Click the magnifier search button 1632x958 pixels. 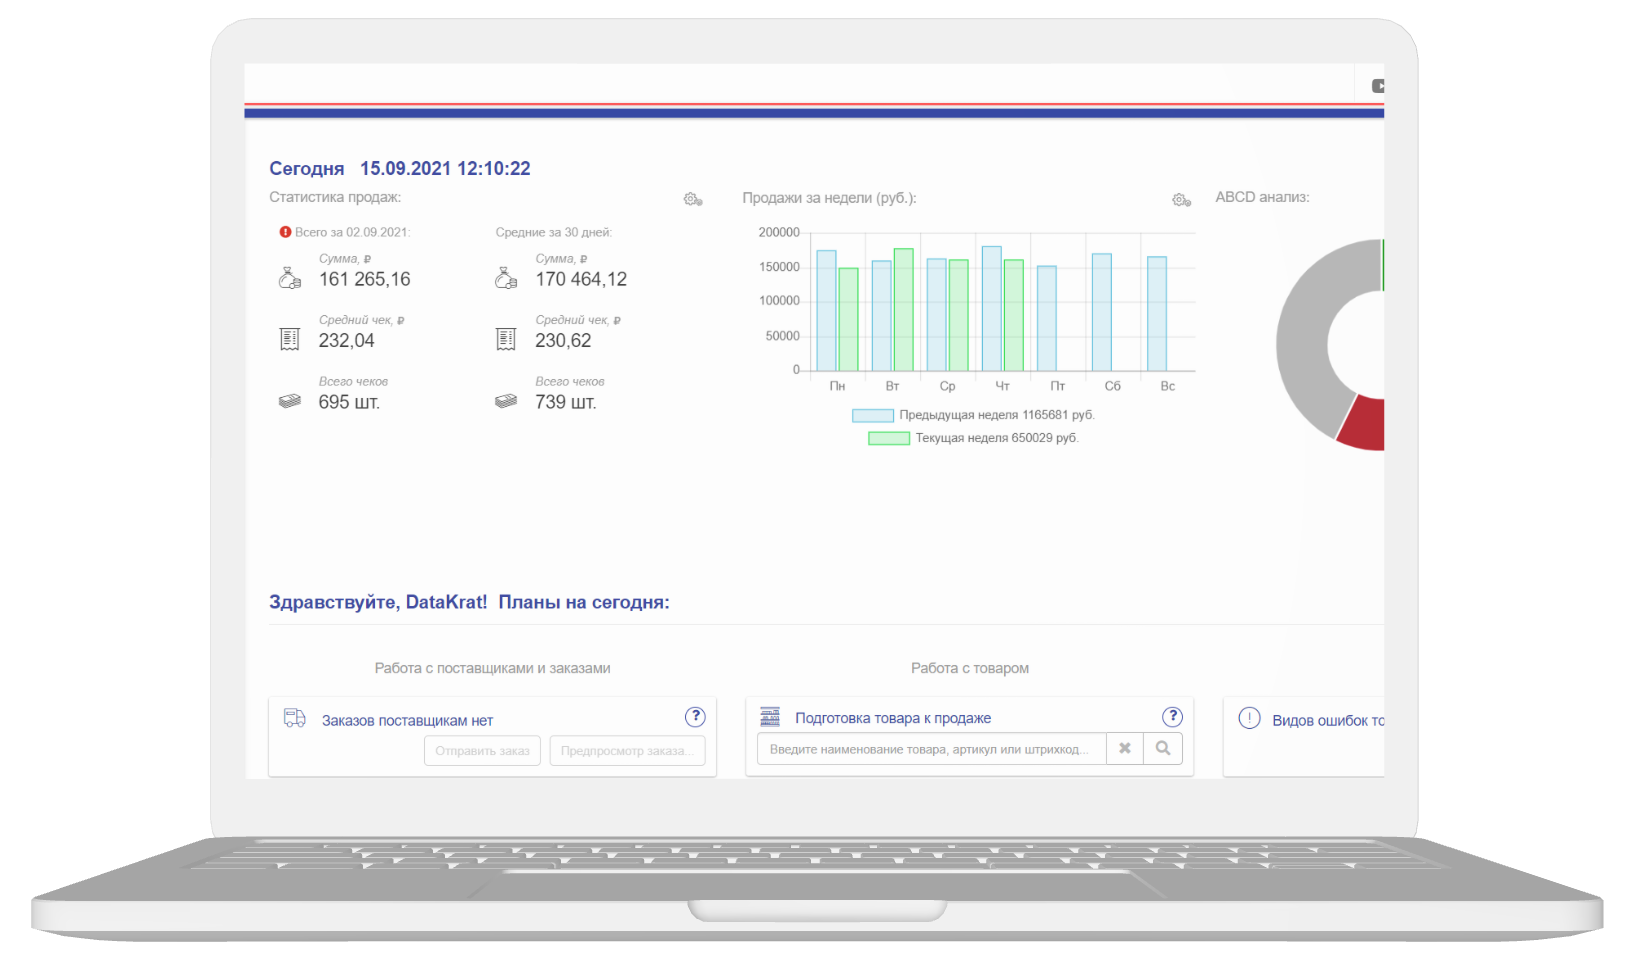pos(1163,748)
